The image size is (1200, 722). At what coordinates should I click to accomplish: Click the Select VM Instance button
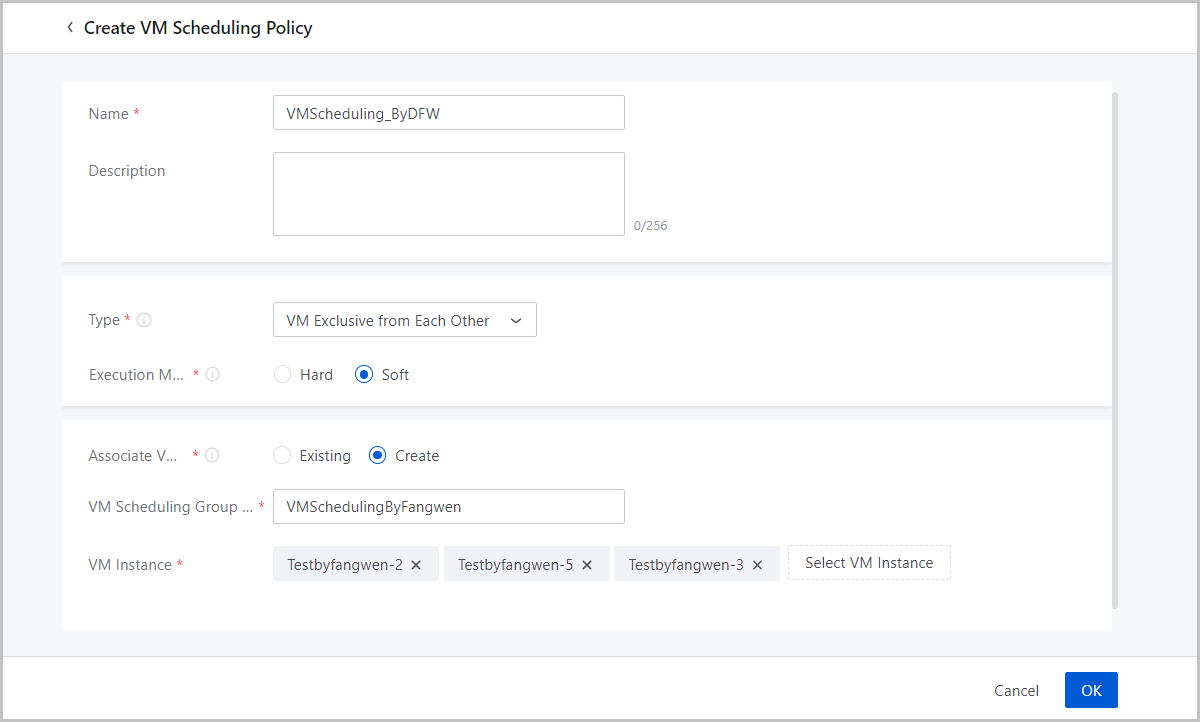point(868,563)
